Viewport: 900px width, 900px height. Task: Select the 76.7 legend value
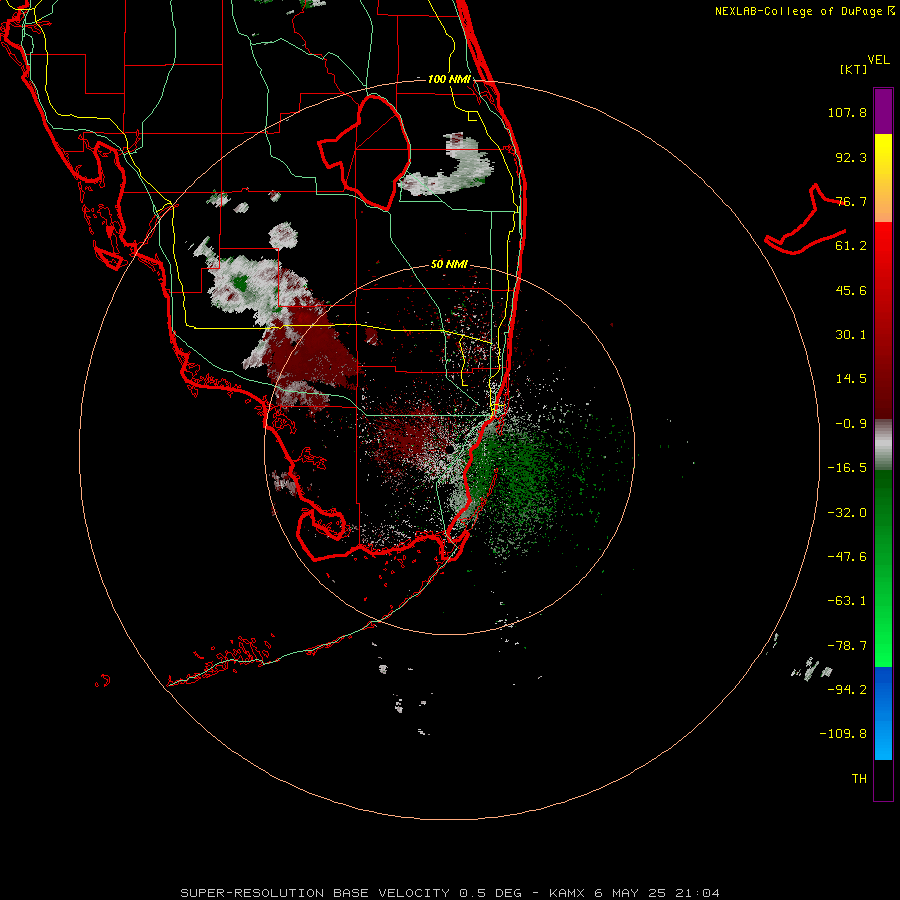point(851,201)
